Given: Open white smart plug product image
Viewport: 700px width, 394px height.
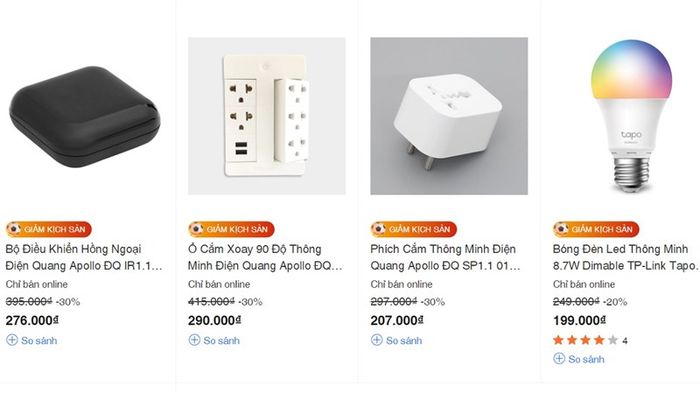Looking at the screenshot, I should click(x=449, y=116).
